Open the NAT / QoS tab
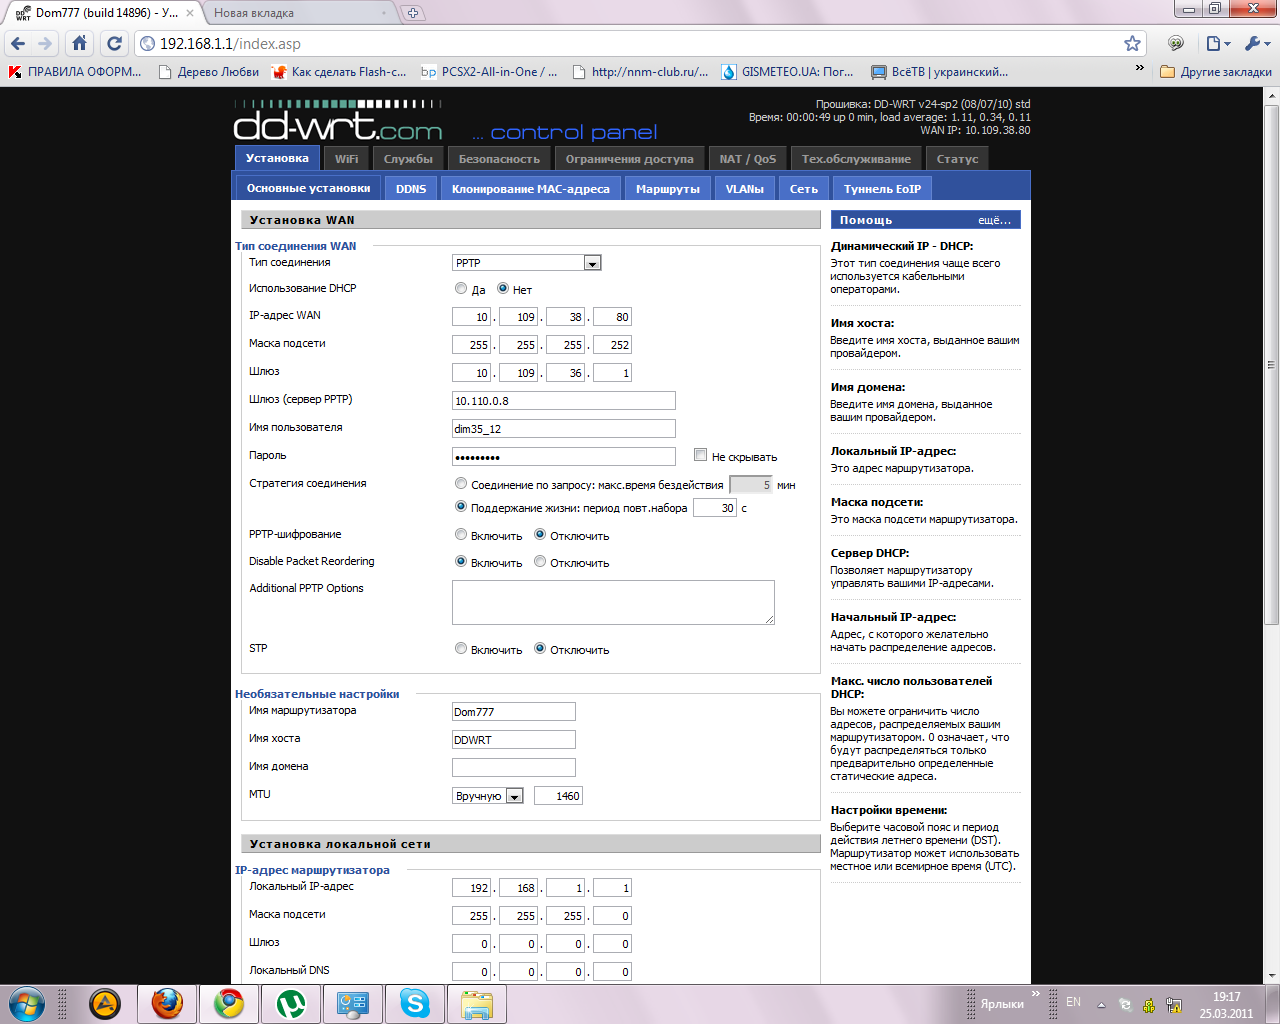This screenshot has height=1024, width=1280. pos(748,159)
